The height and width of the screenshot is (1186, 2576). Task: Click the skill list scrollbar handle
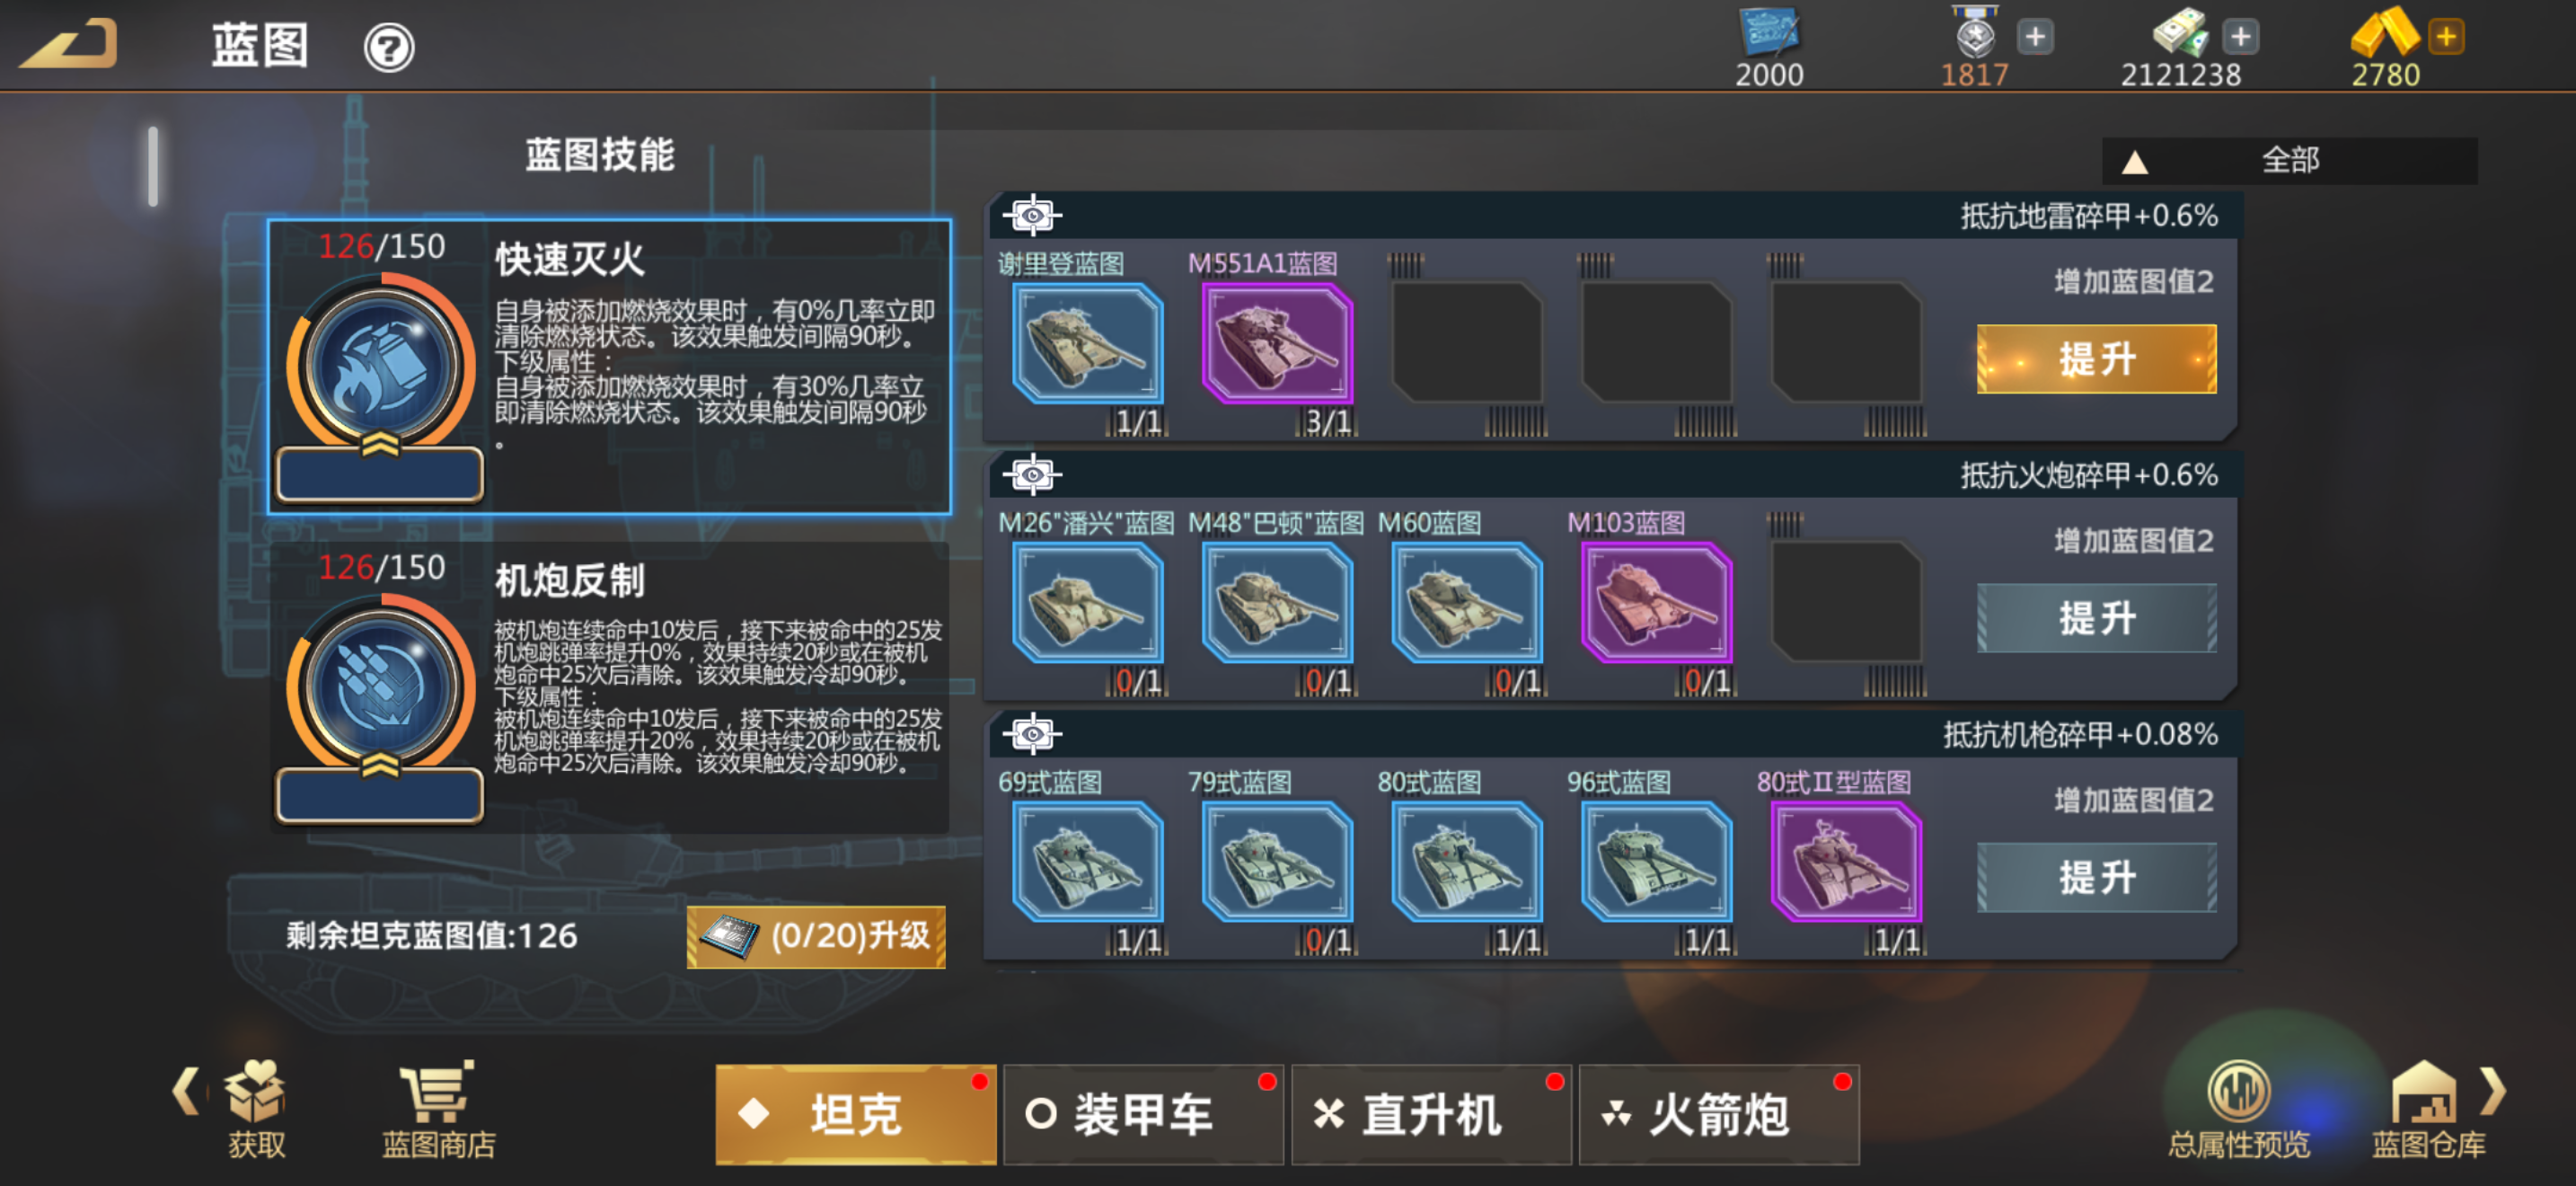(153, 166)
